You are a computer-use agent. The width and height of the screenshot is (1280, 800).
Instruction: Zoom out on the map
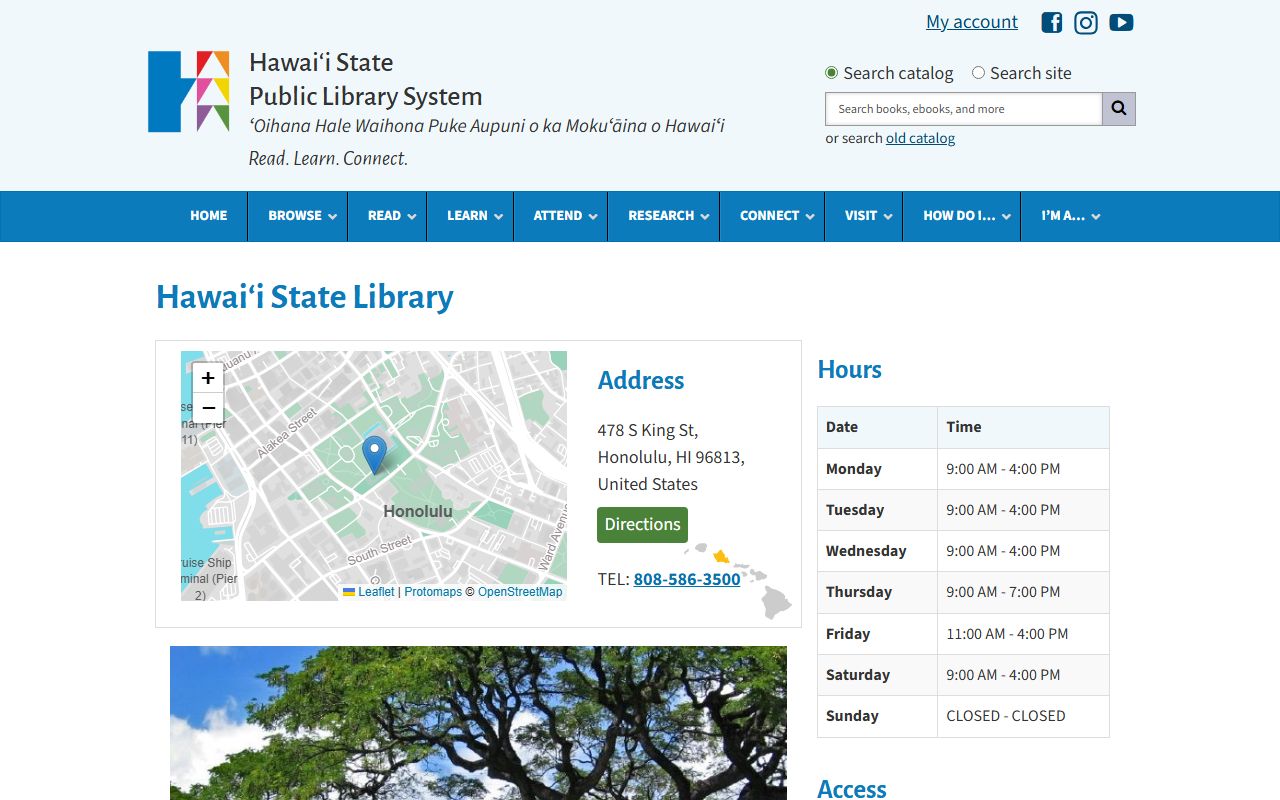(208, 408)
